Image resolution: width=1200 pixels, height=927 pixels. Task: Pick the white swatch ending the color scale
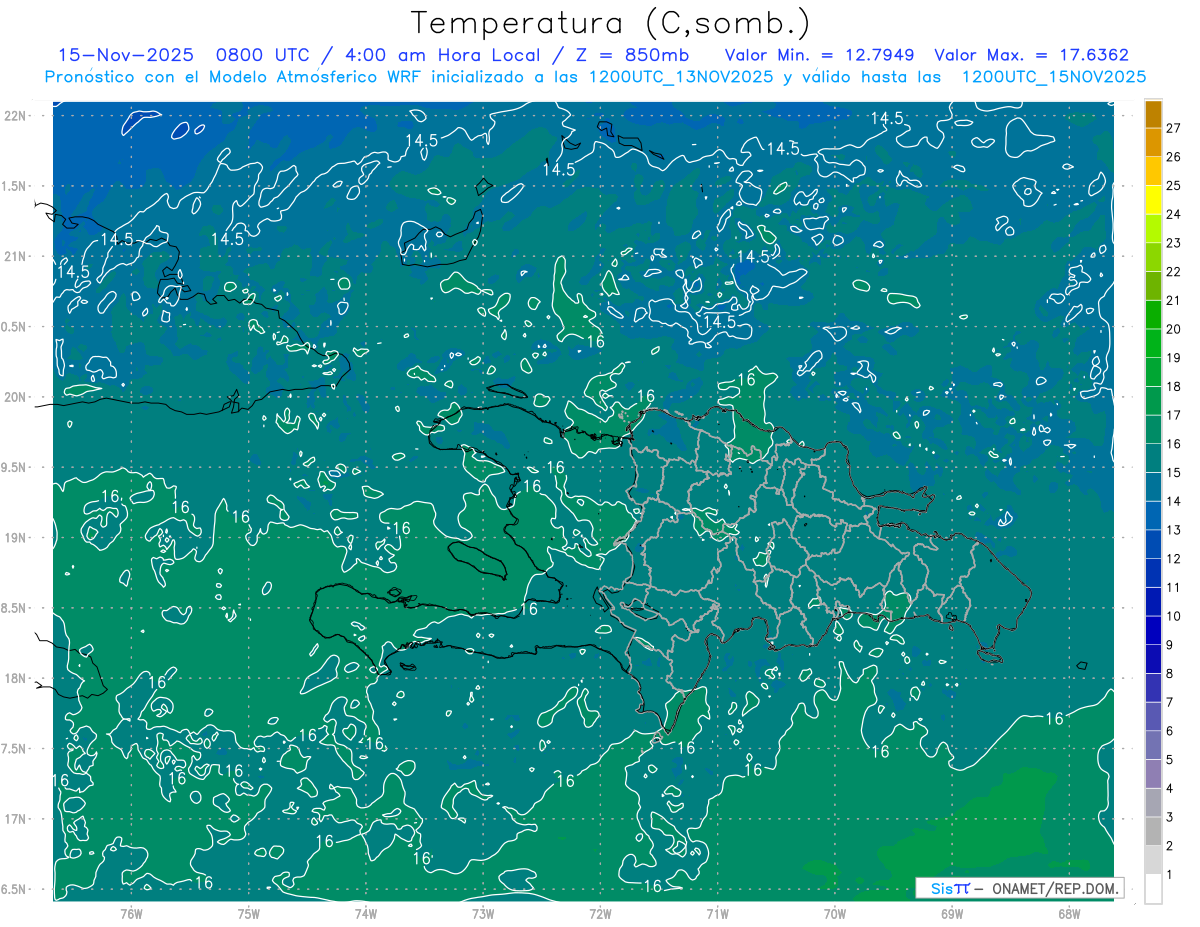coord(1153,889)
